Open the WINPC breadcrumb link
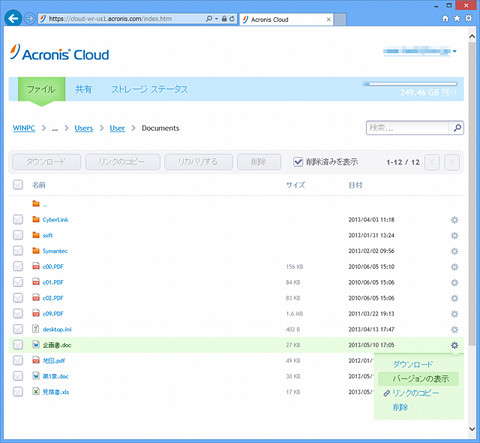This screenshot has width=480, height=443. click(24, 128)
